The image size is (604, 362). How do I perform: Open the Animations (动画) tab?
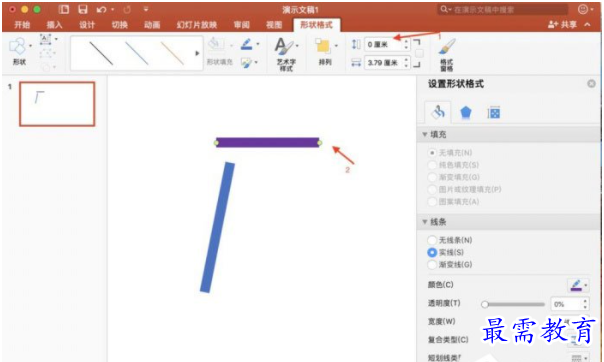tap(152, 25)
